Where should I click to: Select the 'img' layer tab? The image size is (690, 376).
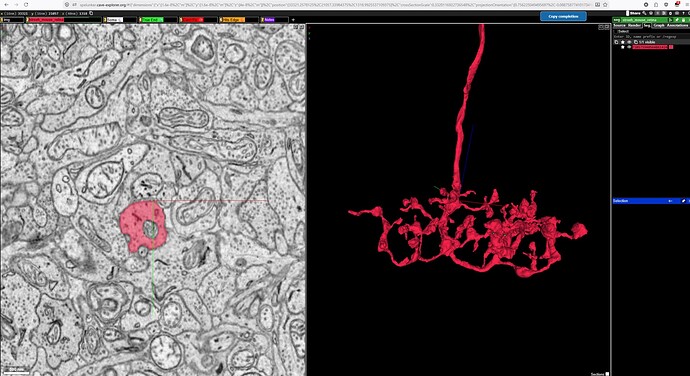[12, 20]
